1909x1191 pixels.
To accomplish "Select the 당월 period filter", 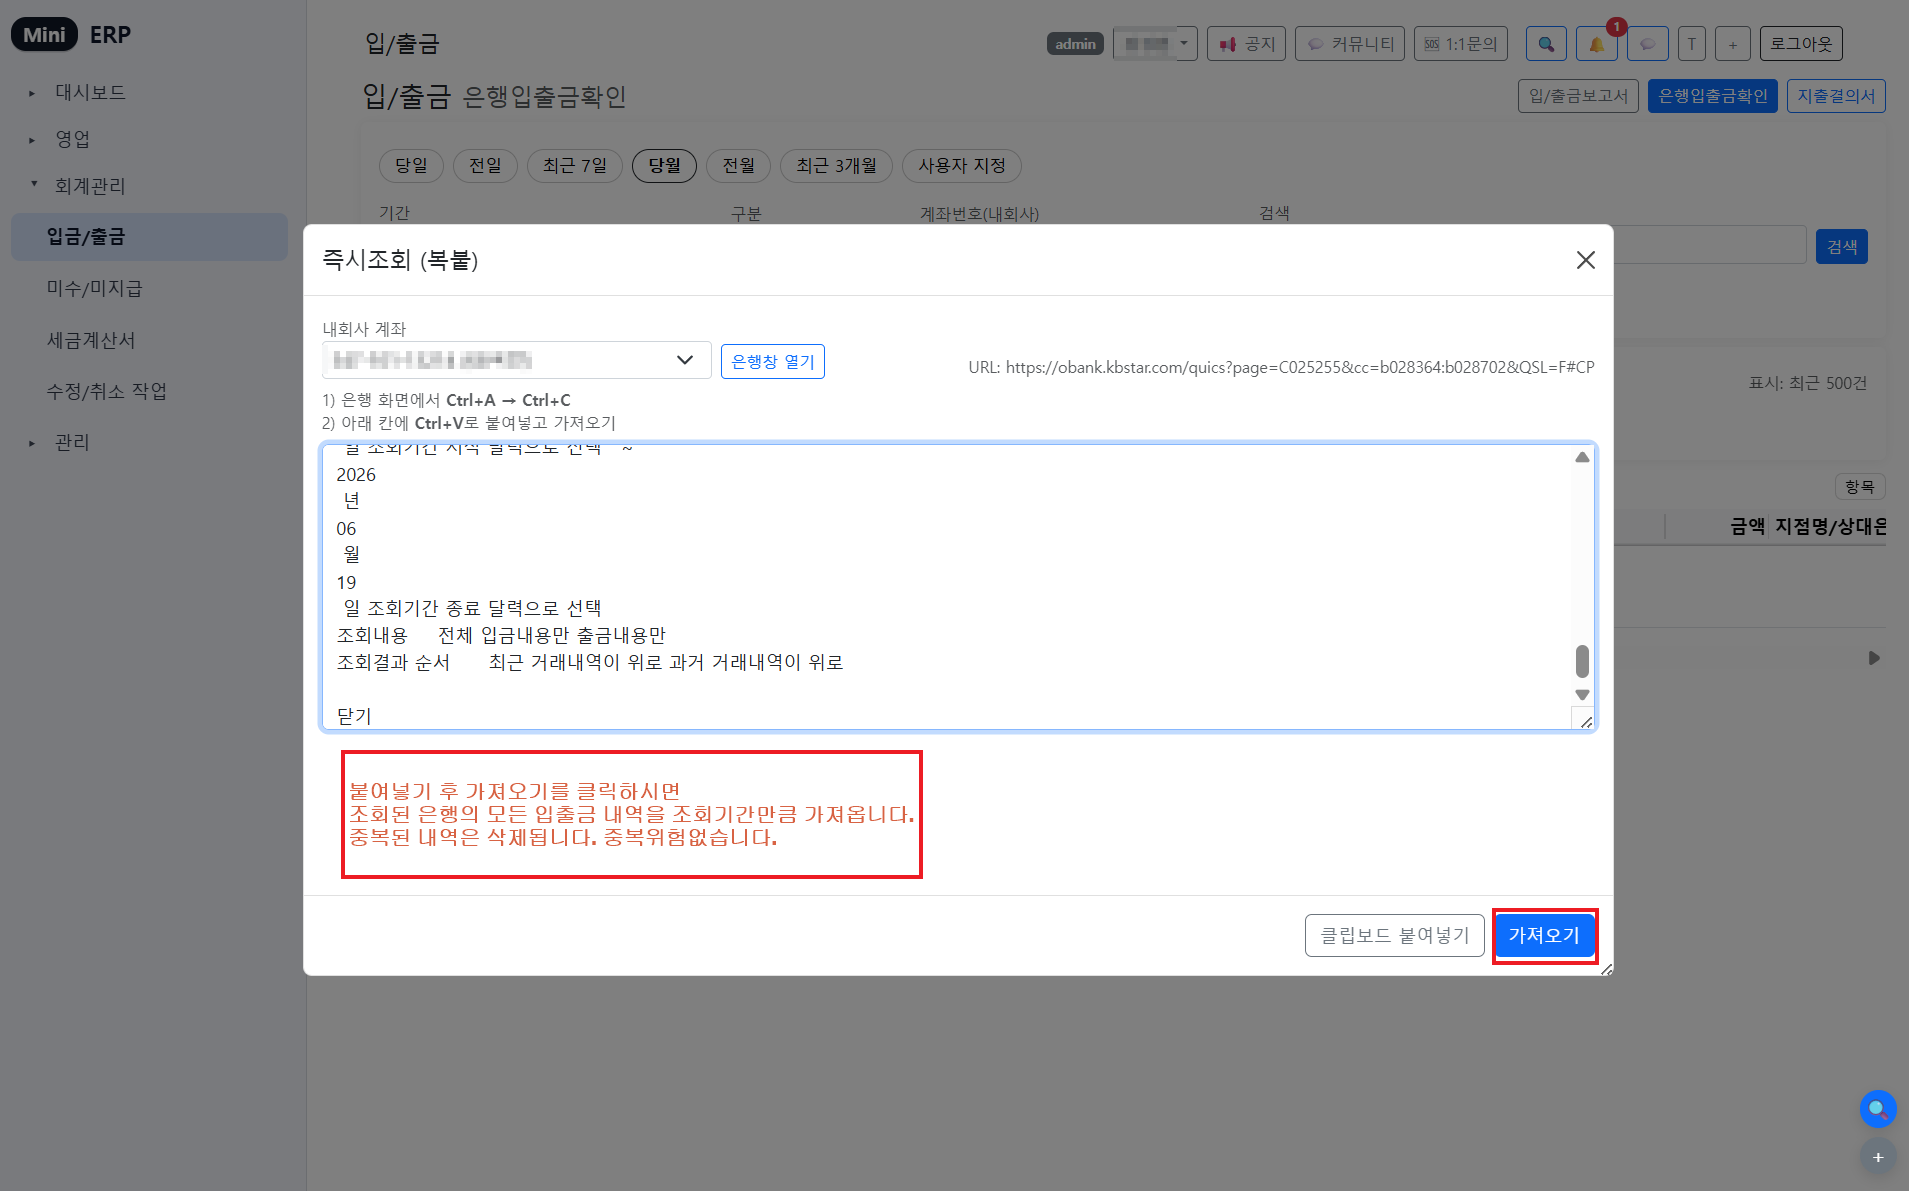I will [x=664, y=166].
